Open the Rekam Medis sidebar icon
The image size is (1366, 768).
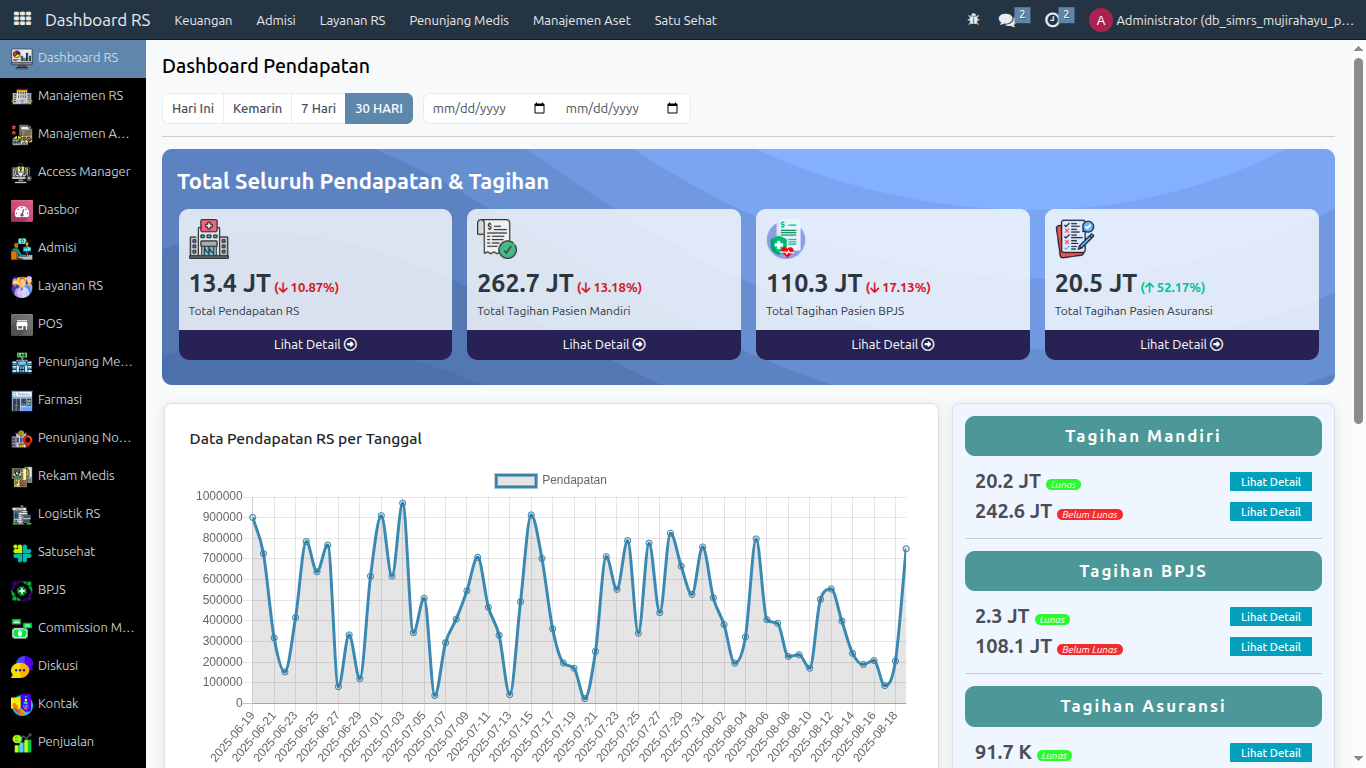click(x=22, y=476)
